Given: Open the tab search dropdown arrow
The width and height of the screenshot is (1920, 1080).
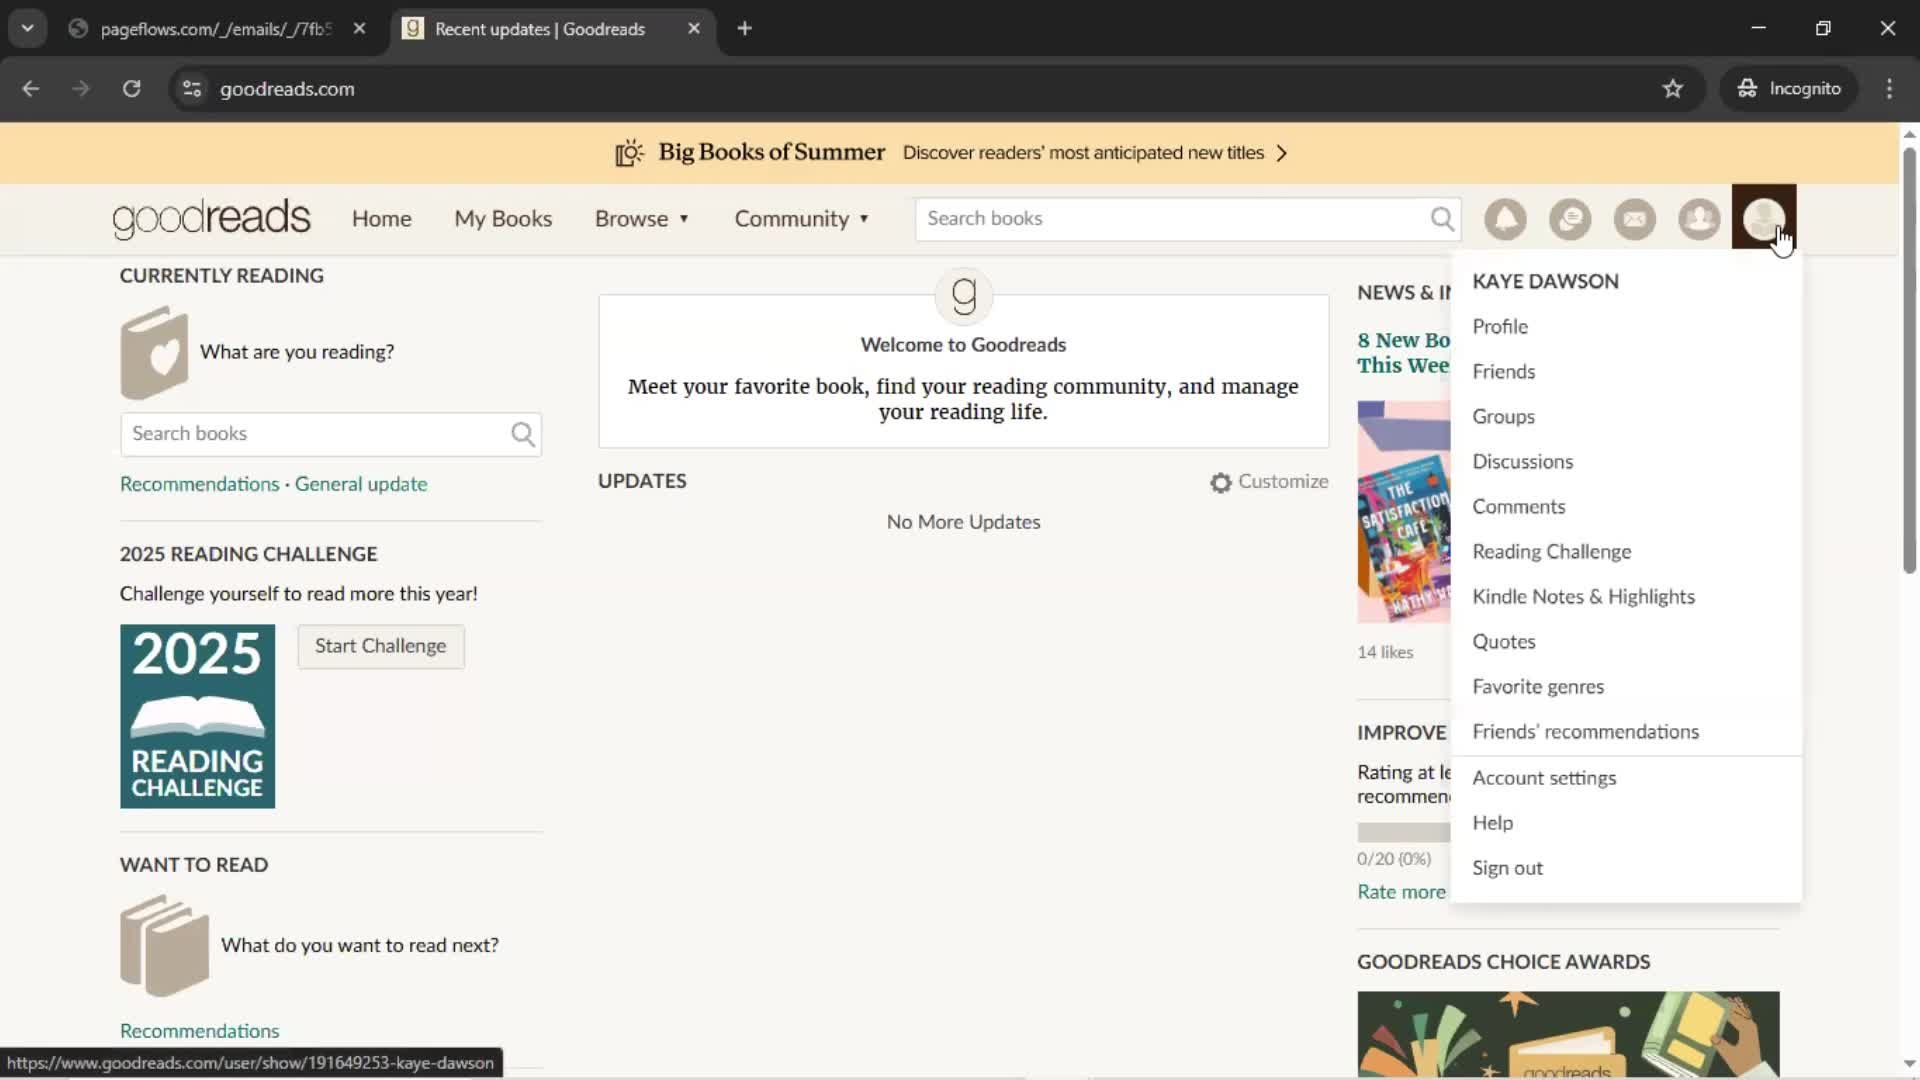Looking at the screenshot, I should [x=27, y=29].
